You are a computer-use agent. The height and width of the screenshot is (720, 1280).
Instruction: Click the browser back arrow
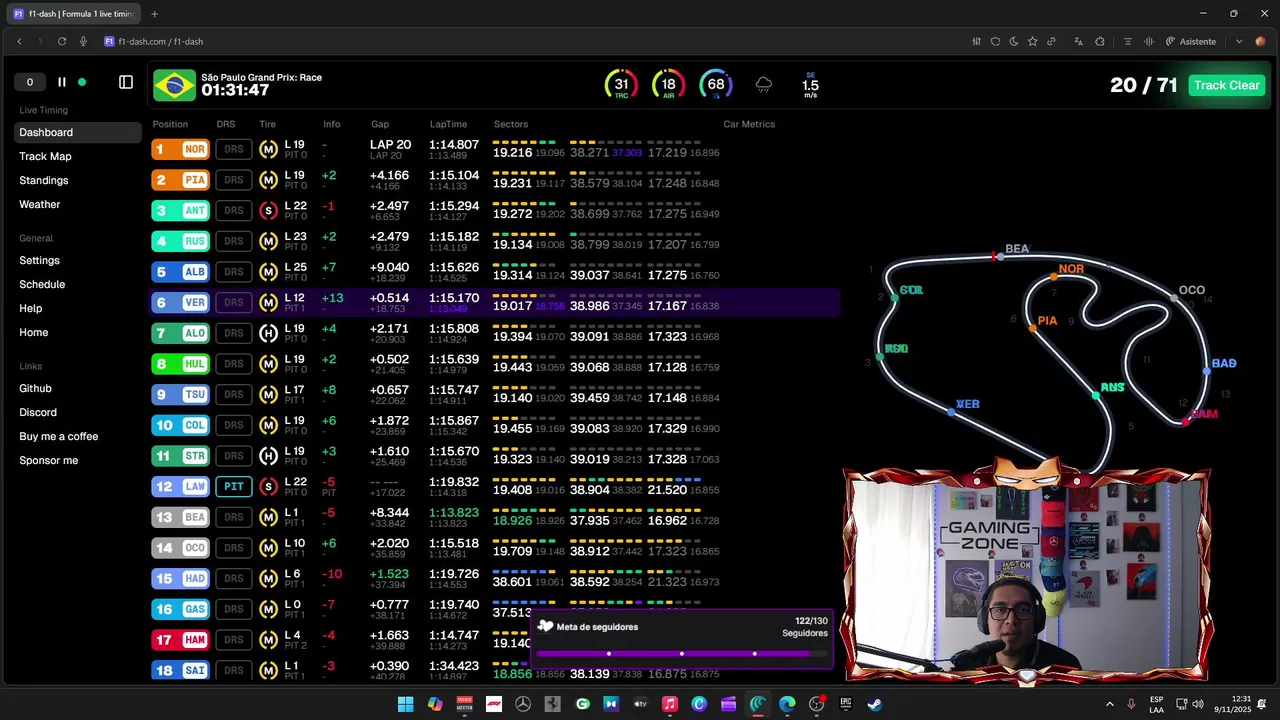(19, 41)
